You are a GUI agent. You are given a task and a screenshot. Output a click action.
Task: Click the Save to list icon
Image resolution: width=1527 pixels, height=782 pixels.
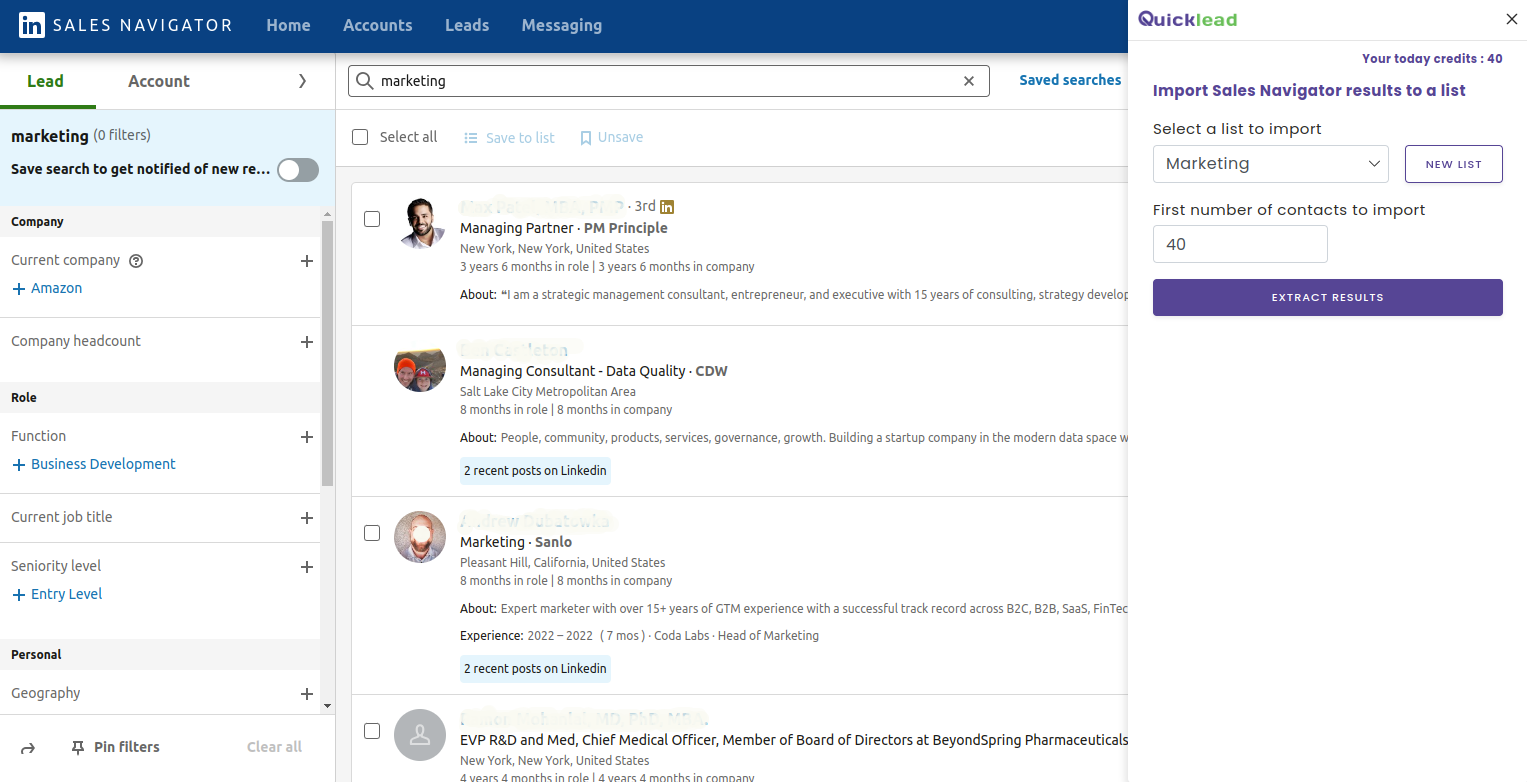pyautogui.click(x=471, y=137)
